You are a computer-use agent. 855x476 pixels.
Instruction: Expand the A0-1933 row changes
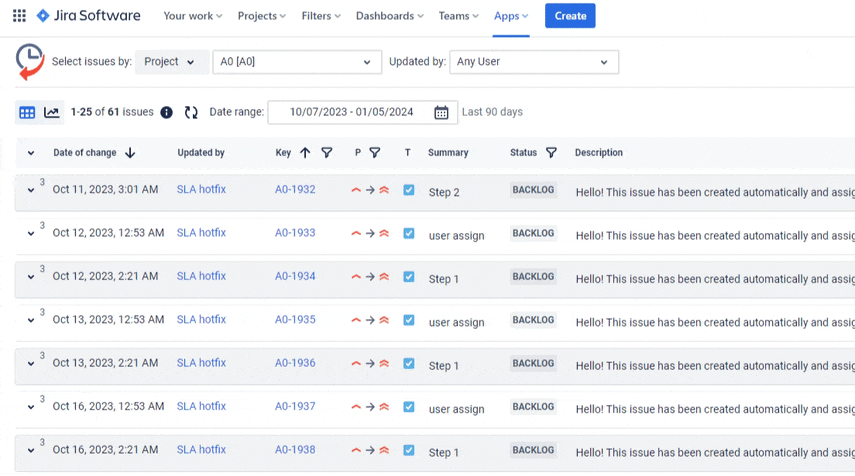(x=31, y=234)
